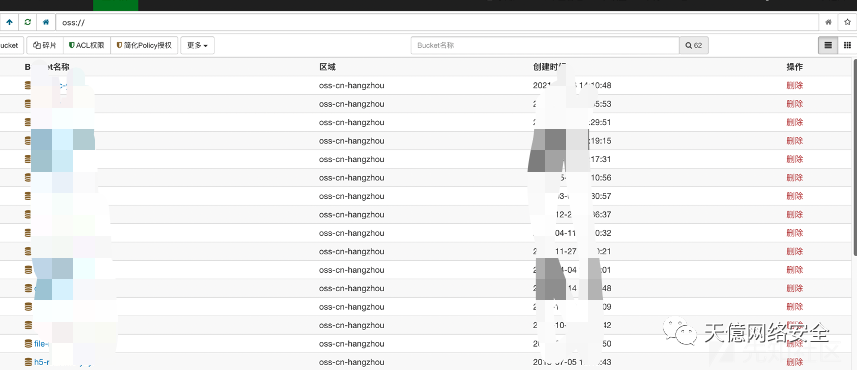Open 简化Policy授权 dialog
This screenshot has width=857, height=370.
point(144,45)
